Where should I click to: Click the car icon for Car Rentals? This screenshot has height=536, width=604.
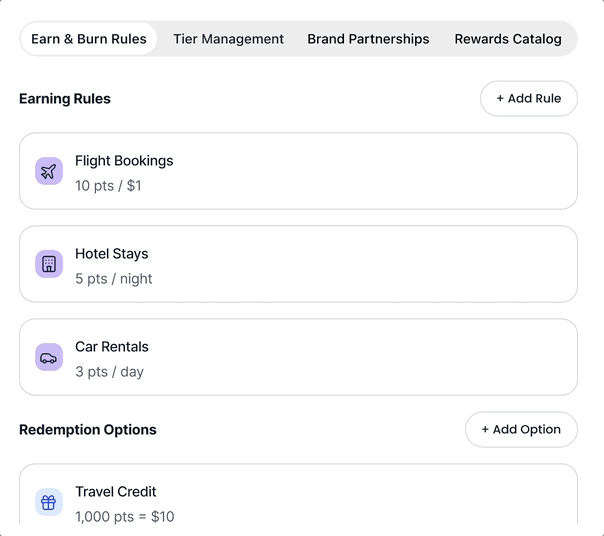49,357
